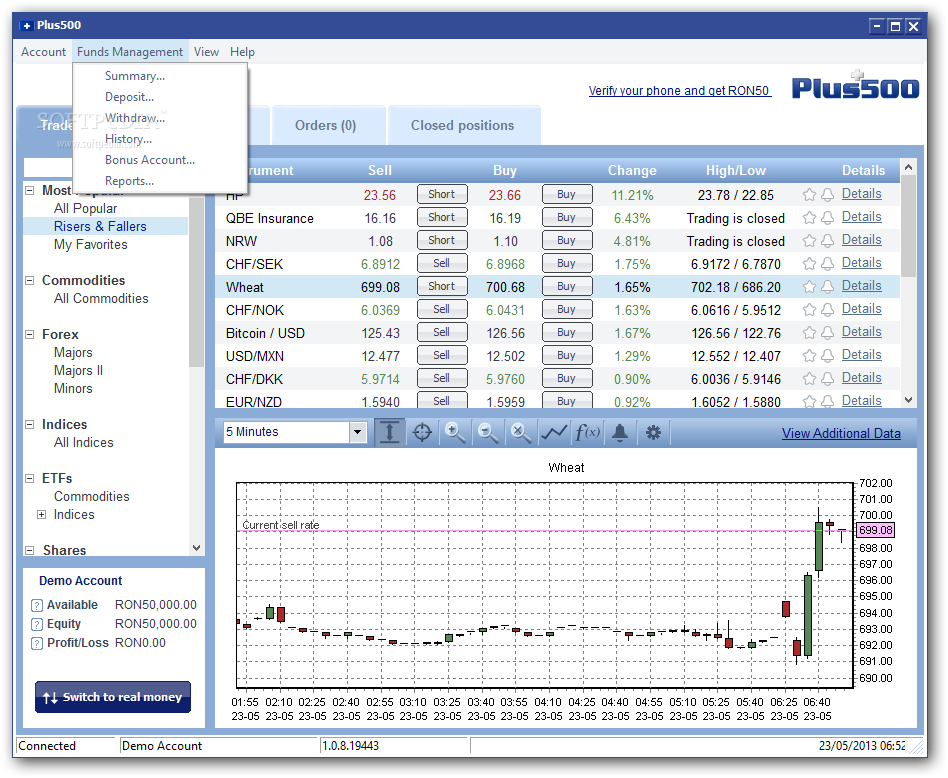This screenshot has width=948, height=778.
Task: Collapse the Most Popular tree group
Action: click(29, 190)
